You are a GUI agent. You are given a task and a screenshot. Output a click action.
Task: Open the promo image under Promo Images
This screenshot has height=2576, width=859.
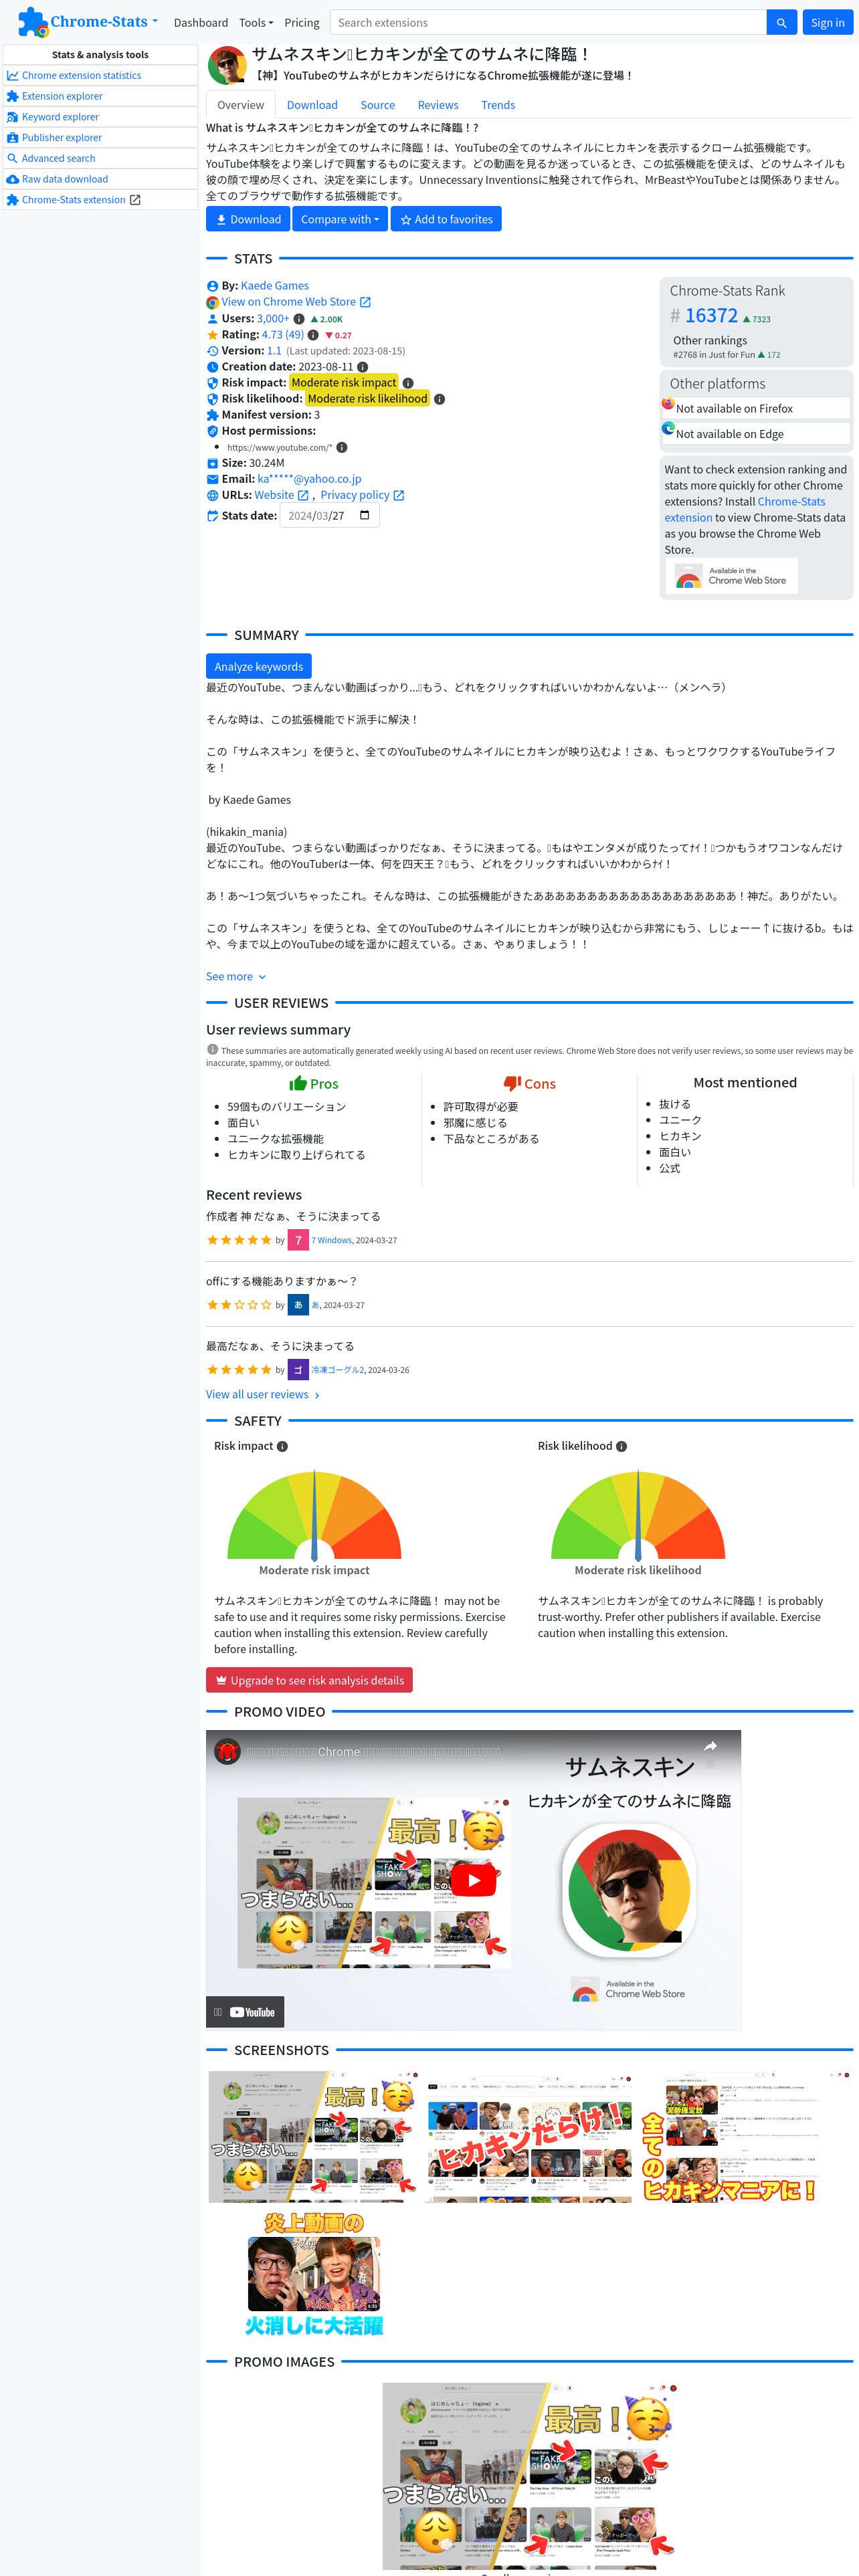tap(529, 2476)
